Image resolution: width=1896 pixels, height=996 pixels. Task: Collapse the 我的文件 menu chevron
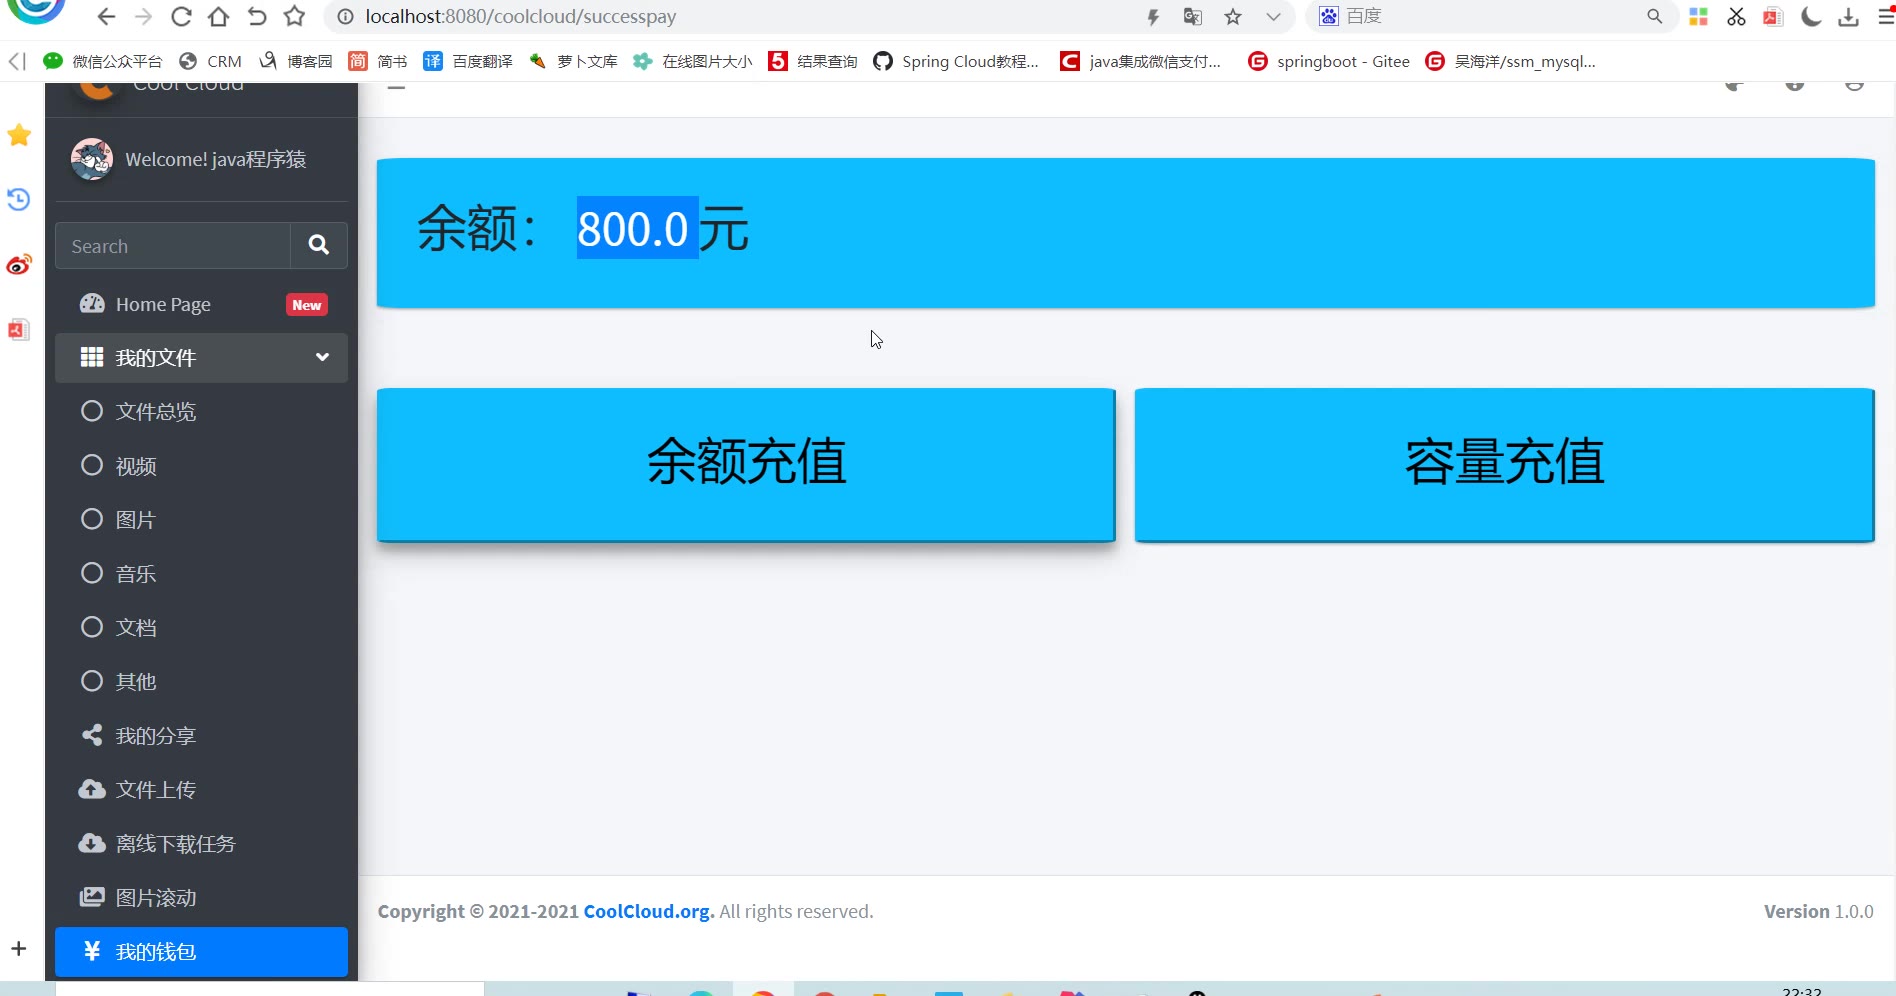click(x=322, y=357)
